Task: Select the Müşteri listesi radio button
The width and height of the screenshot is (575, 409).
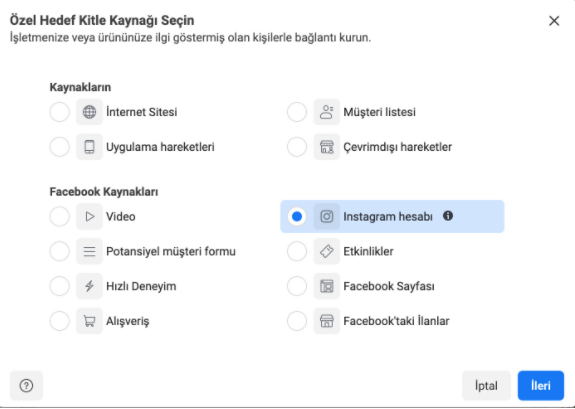Action: coord(297,112)
